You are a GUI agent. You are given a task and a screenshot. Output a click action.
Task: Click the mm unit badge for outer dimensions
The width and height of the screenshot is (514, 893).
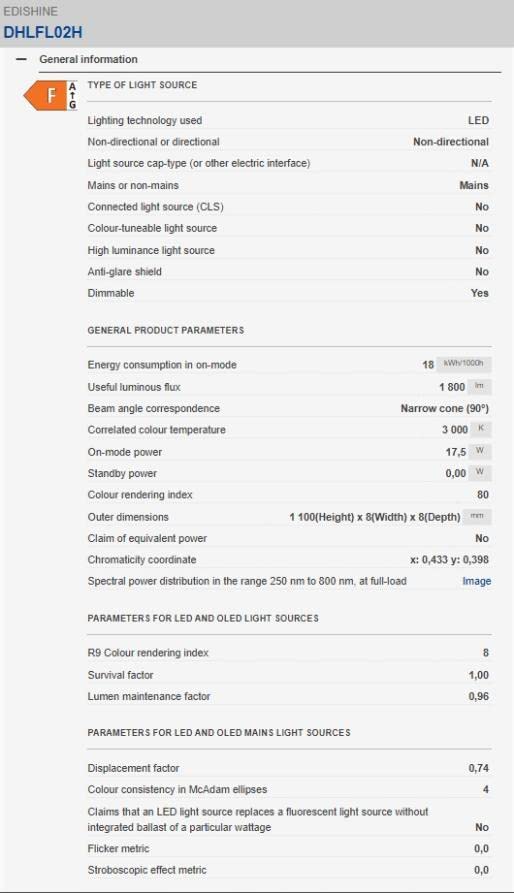(x=477, y=517)
